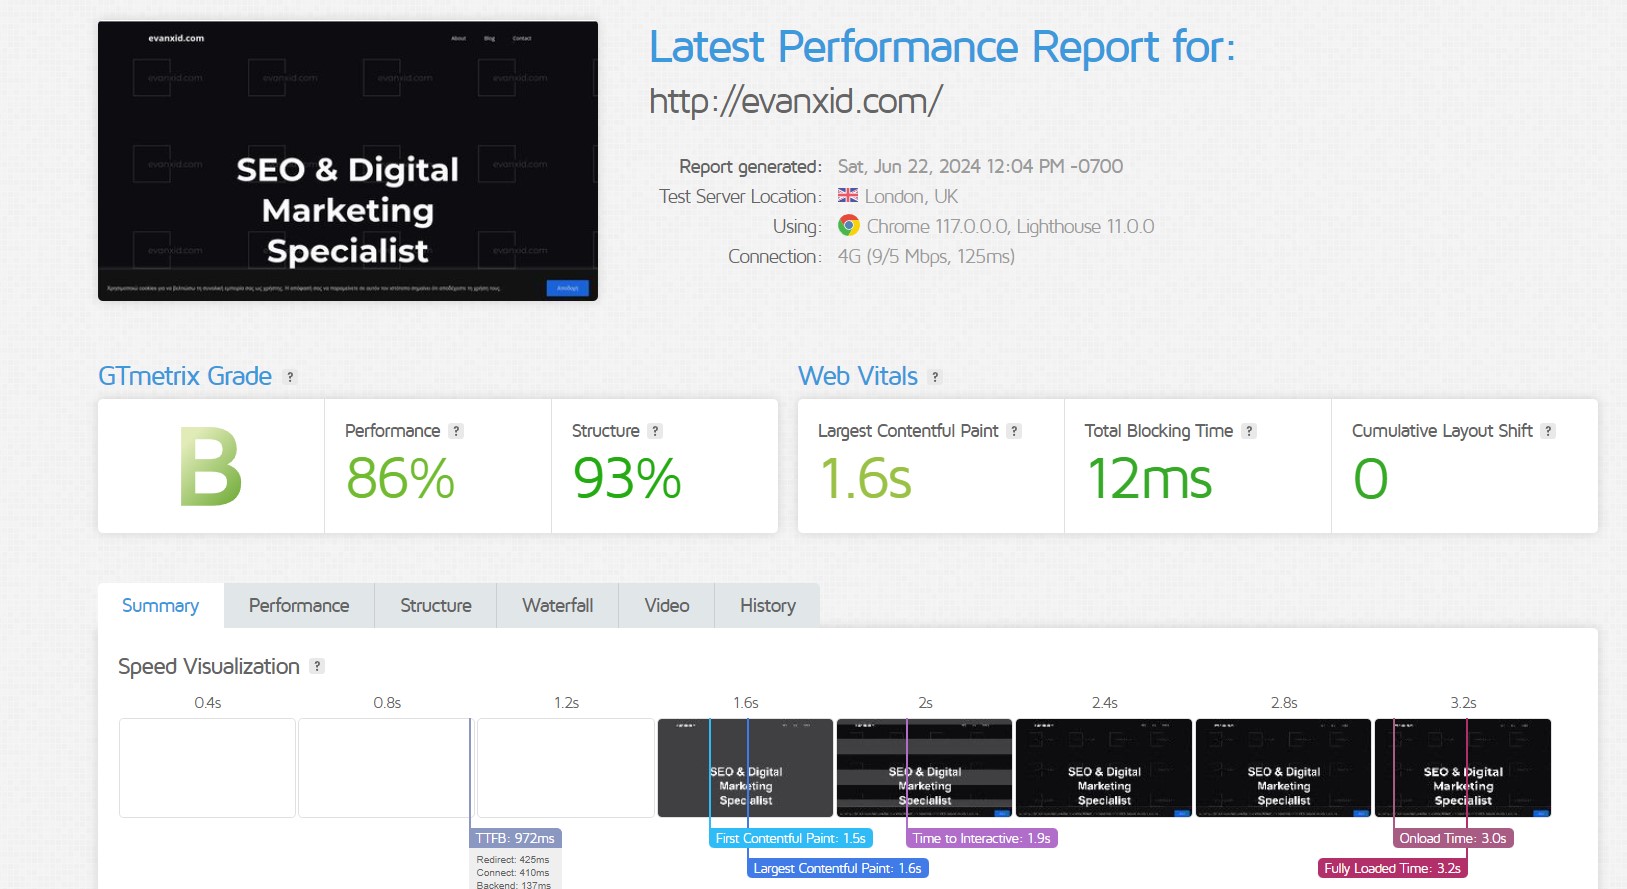Open Web Vitals help question mark
The height and width of the screenshot is (889, 1627).
935,377
